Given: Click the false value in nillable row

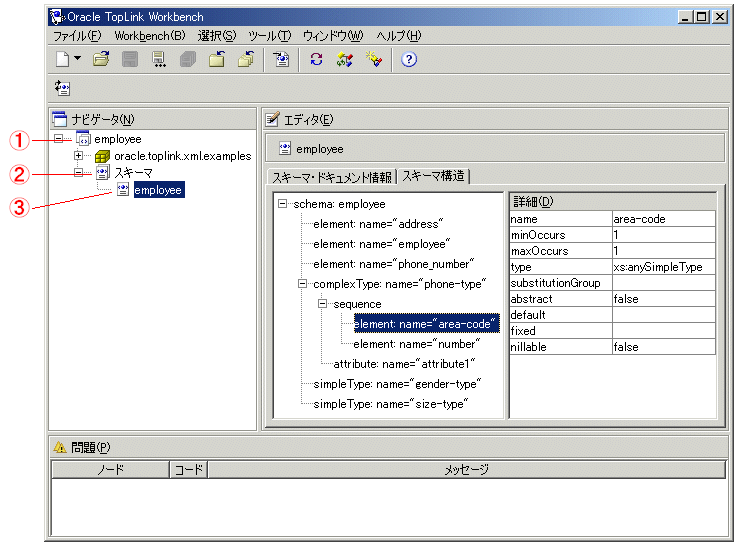Looking at the screenshot, I should 663,346.
